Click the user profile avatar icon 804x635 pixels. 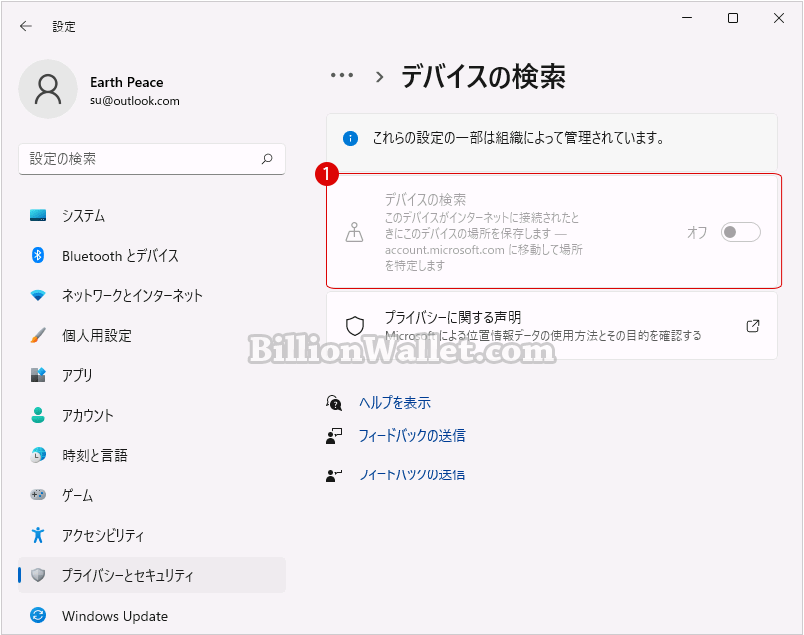[x=48, y=89]
